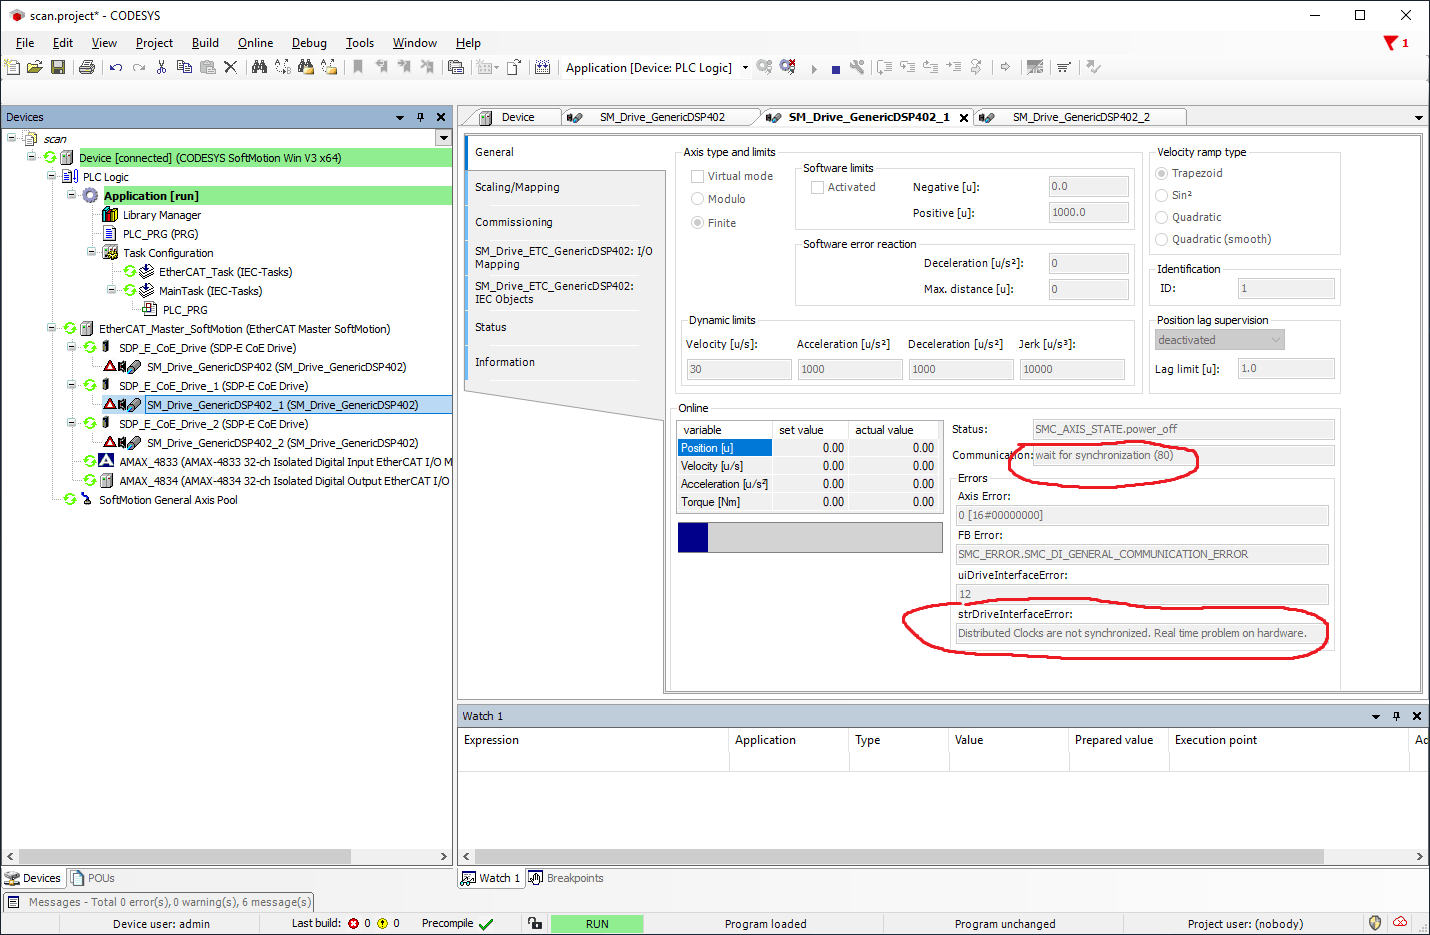Click the Print icon in toolbar

pyautogui.click(x=87, y=67)
